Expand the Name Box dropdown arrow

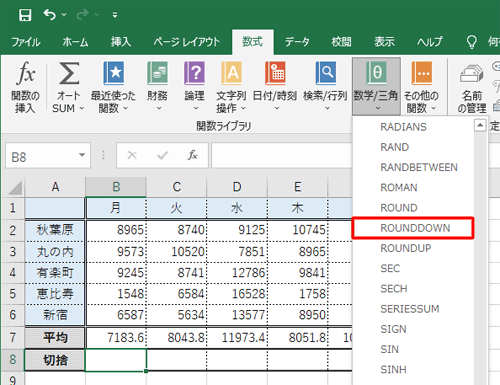[x=82, y=155]
